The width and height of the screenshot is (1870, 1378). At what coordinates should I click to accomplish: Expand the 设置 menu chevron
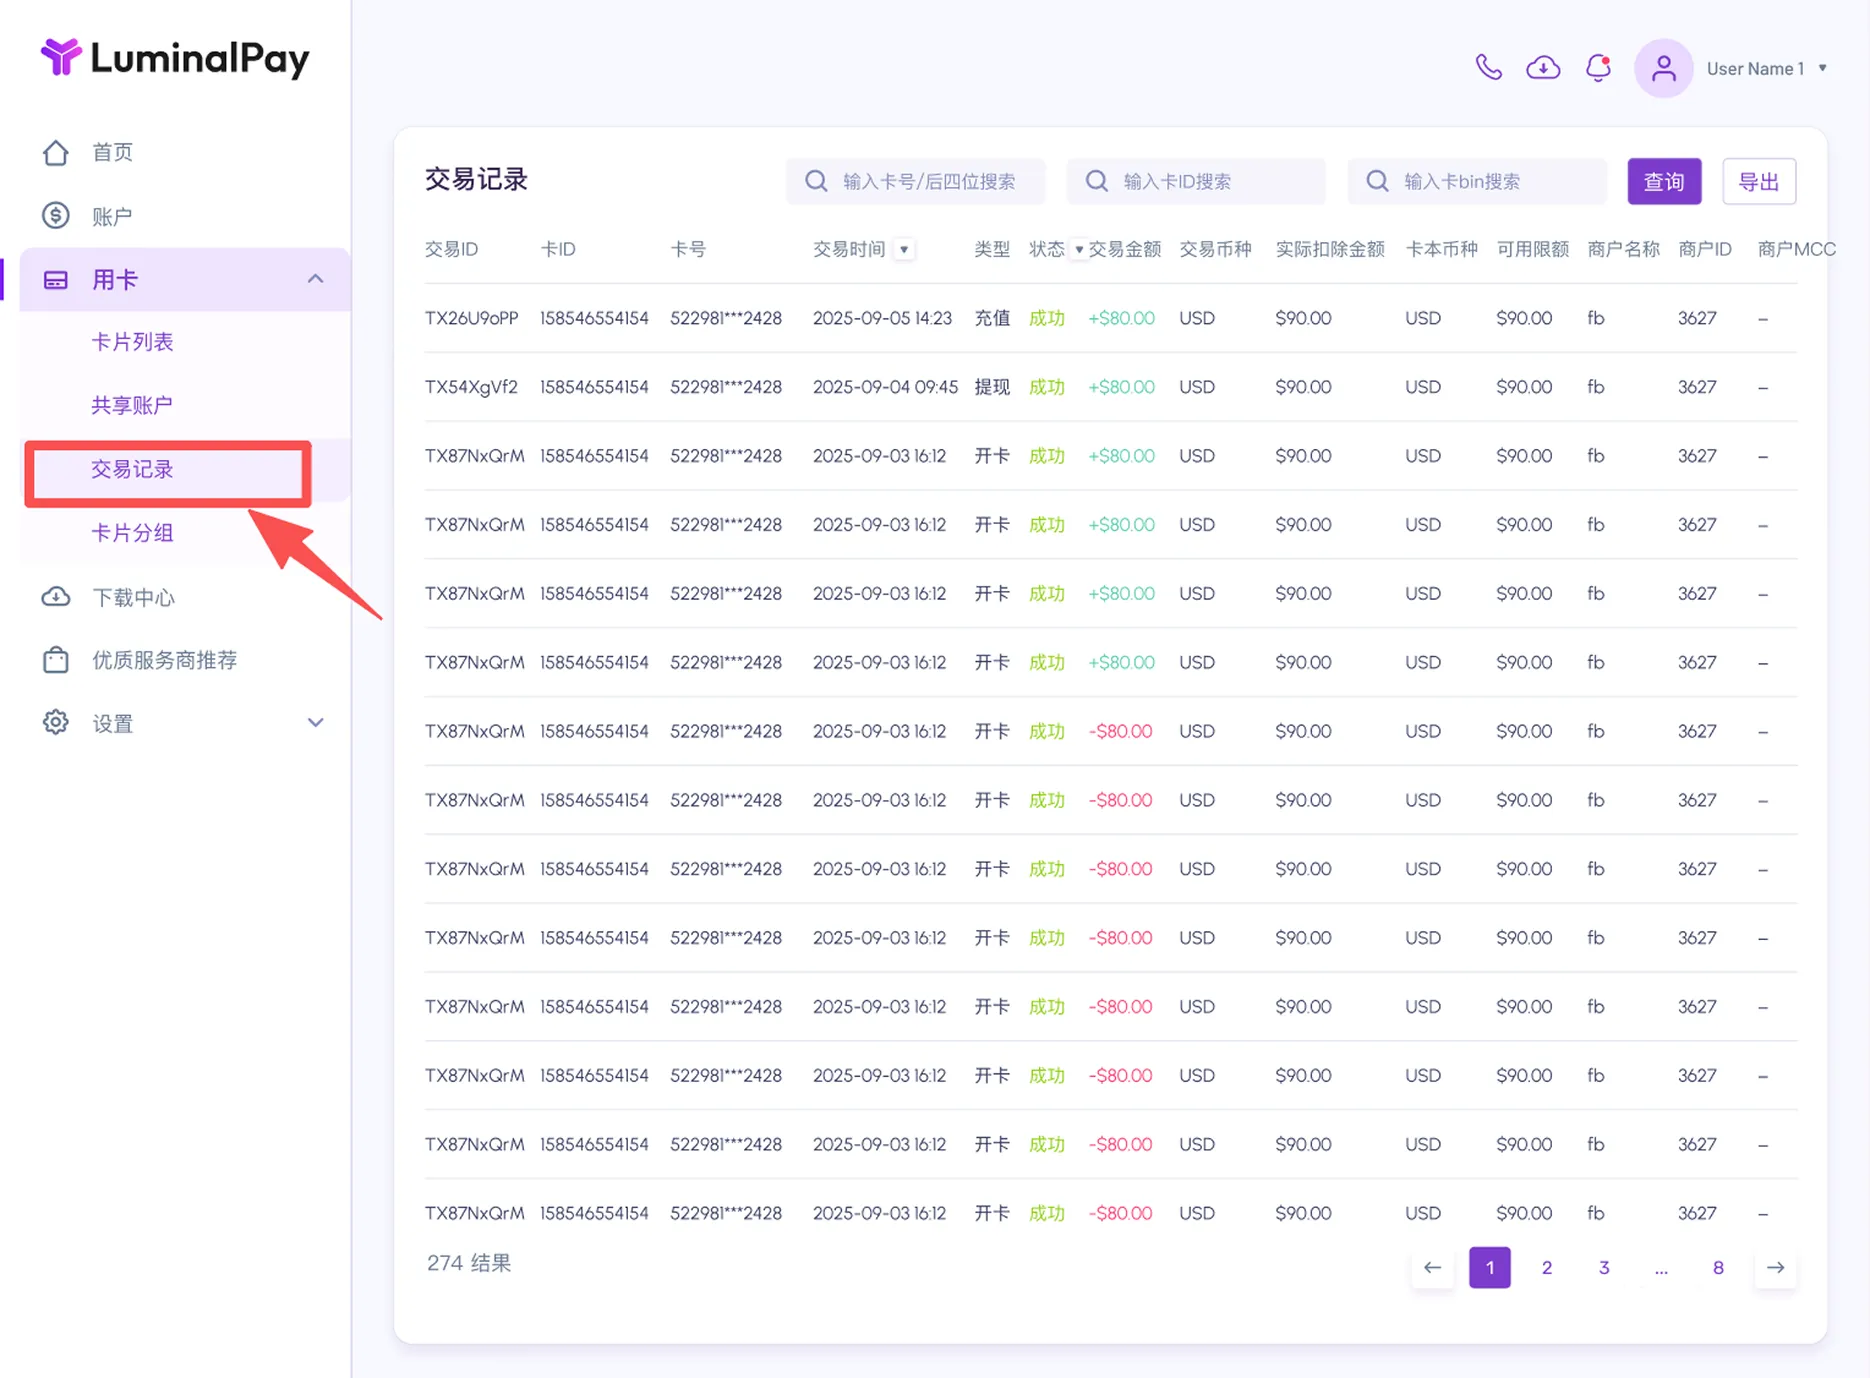(x=315, y=722)
